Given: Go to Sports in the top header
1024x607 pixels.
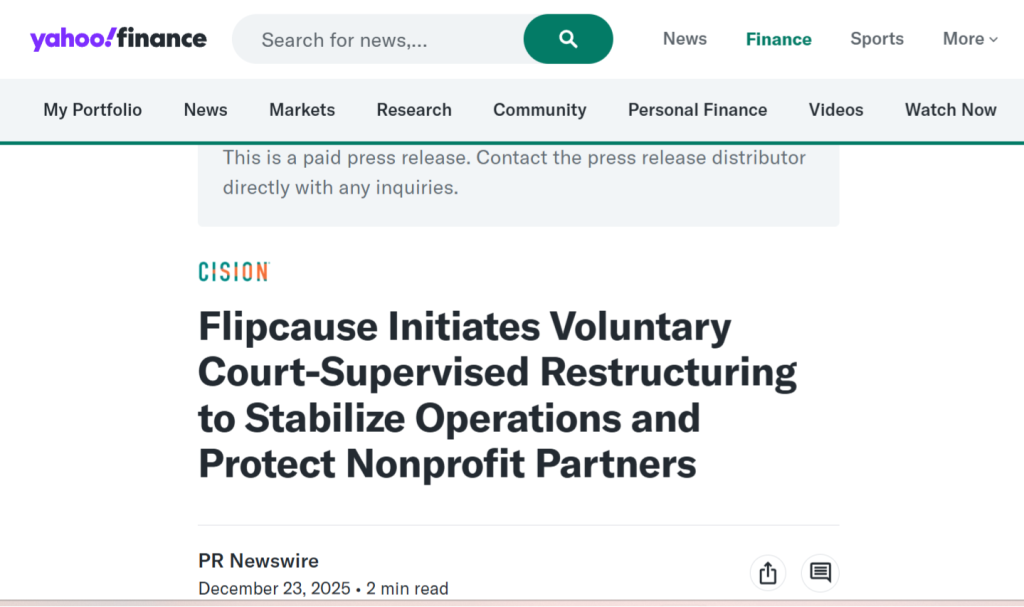Looking at the screenshot, I should [x=877, y=39].
